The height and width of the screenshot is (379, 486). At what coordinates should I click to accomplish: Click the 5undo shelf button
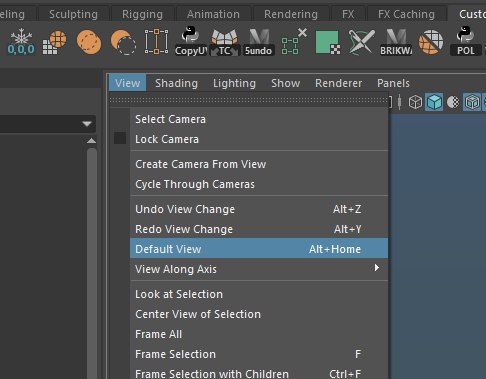coord(259,42)
